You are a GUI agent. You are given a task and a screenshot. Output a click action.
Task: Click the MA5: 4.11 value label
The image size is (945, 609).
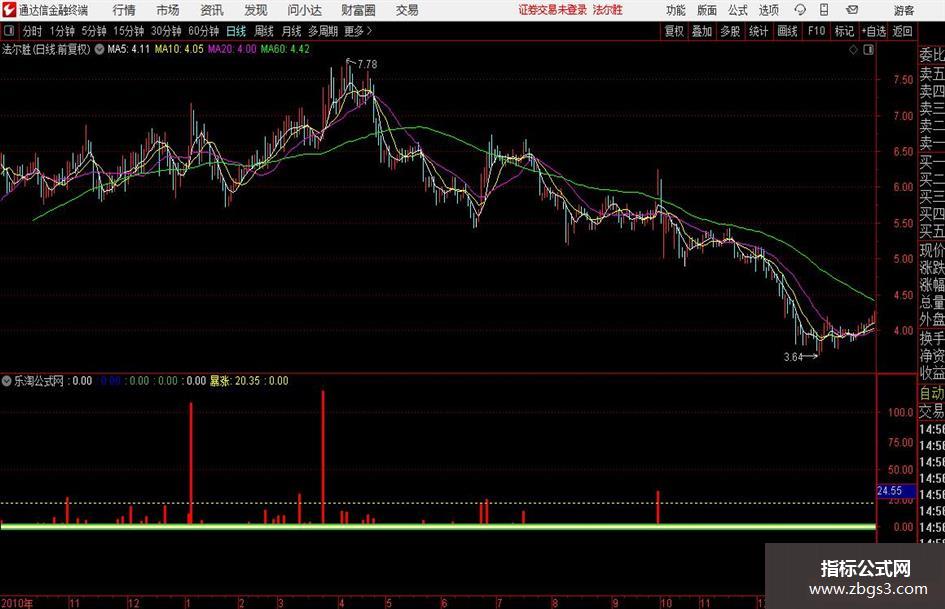pos(128,49)
